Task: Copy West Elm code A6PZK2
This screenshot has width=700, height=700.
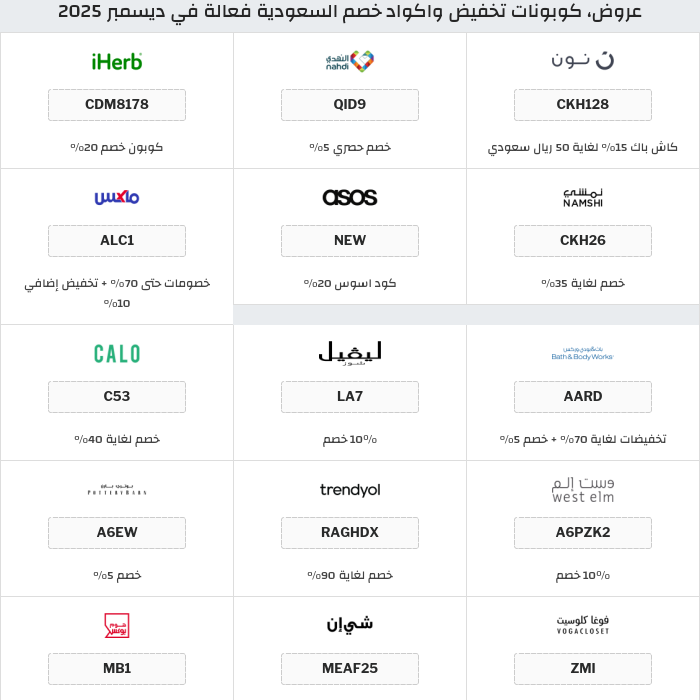Action: tap(582, 533)
